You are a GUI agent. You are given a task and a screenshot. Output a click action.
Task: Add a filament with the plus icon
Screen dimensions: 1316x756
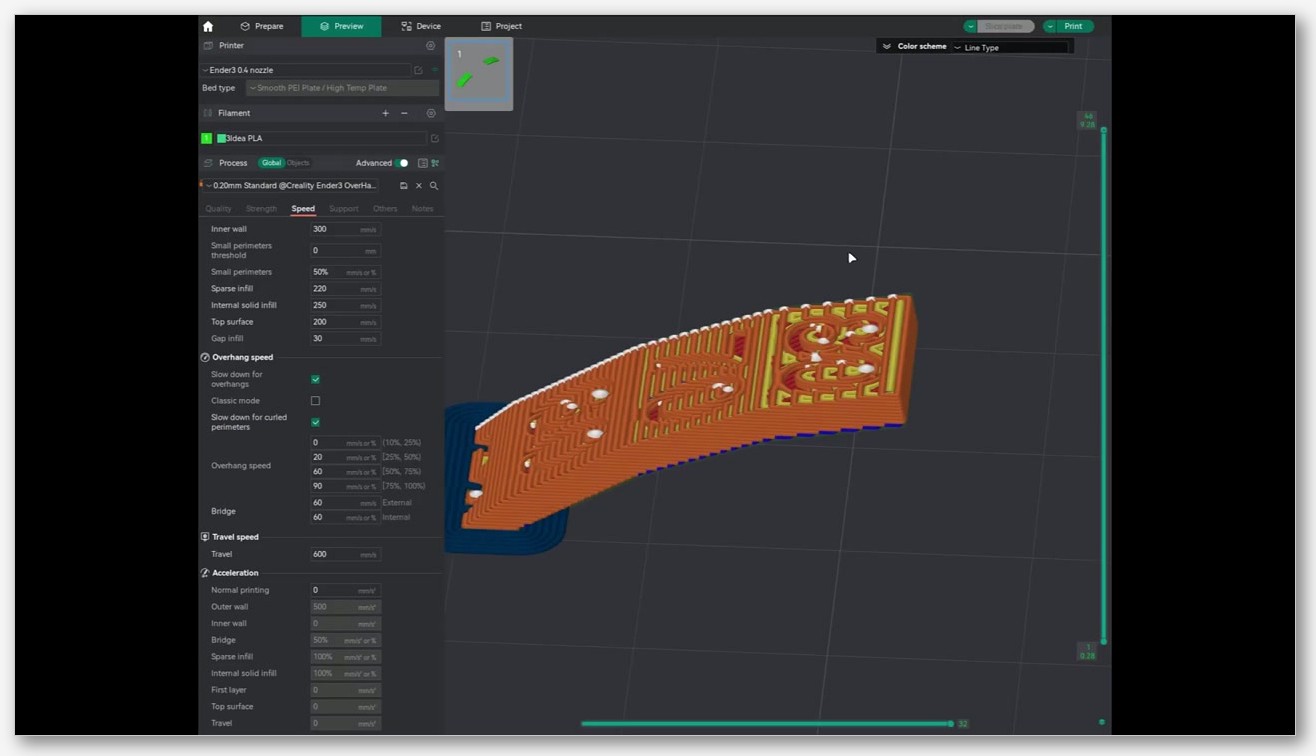point(385,113)
